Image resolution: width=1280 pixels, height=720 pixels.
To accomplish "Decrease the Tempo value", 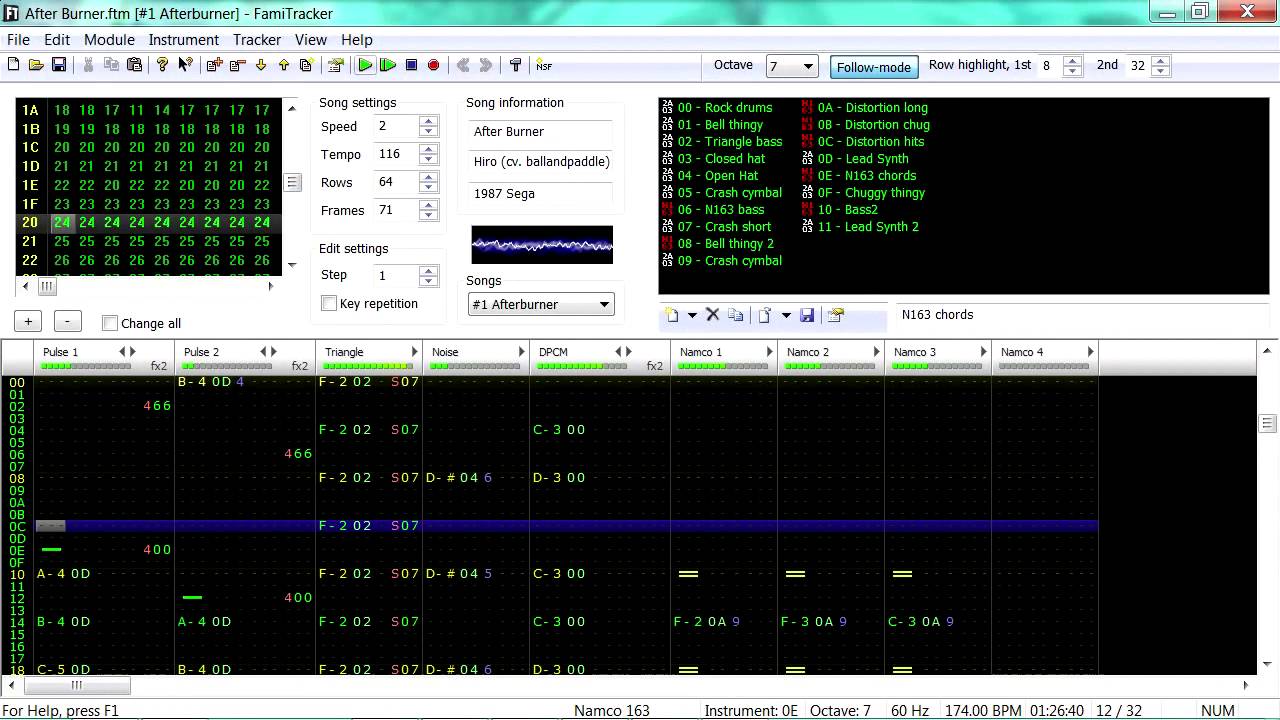I will point(429,160).
